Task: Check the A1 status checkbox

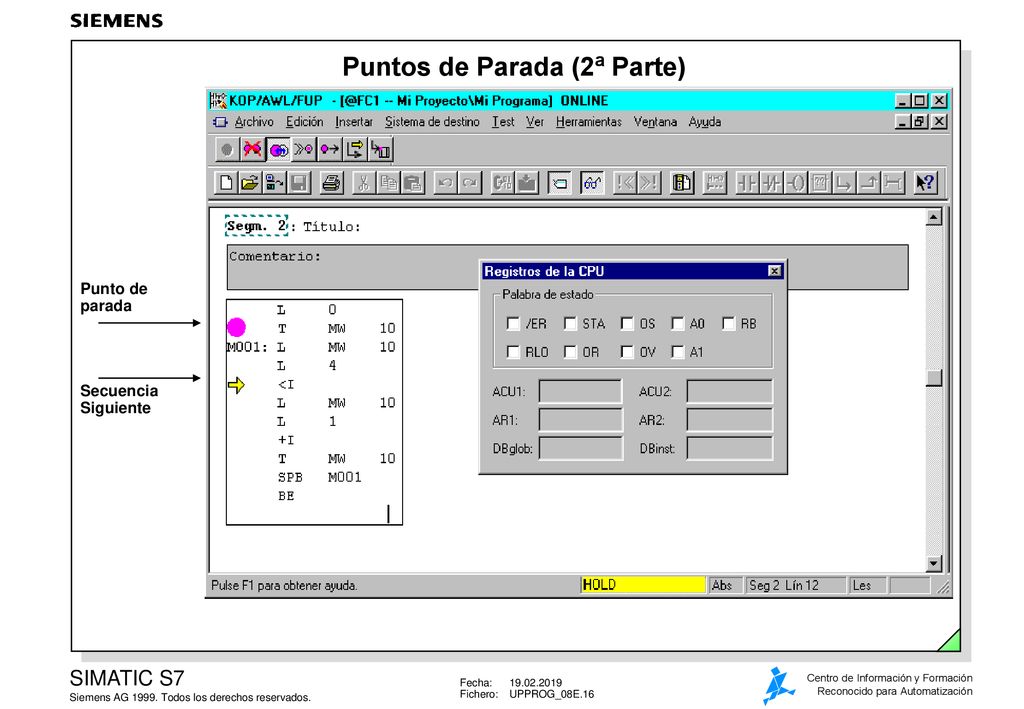Action: click(x=678, y=353)
